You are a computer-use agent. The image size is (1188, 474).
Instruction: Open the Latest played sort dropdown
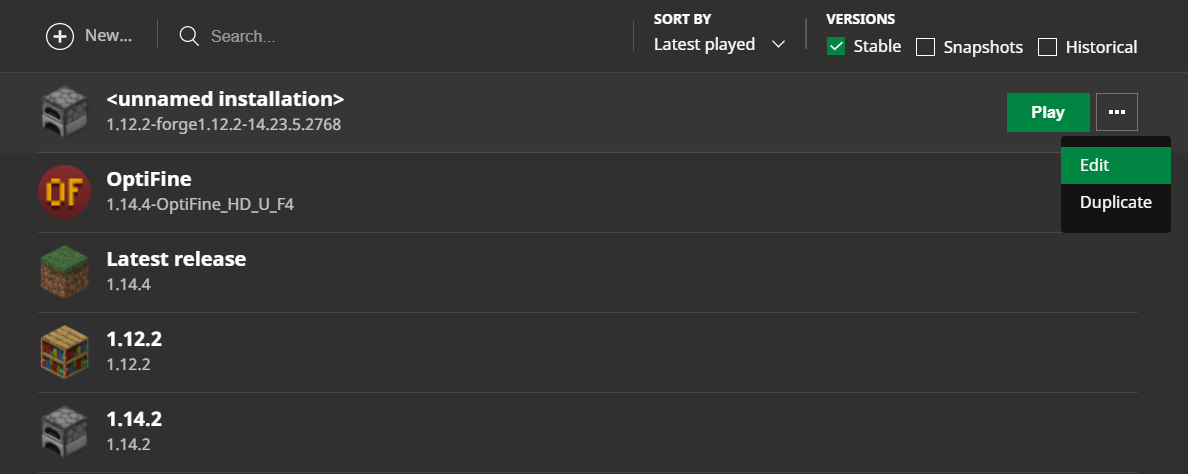coord(719,44)
